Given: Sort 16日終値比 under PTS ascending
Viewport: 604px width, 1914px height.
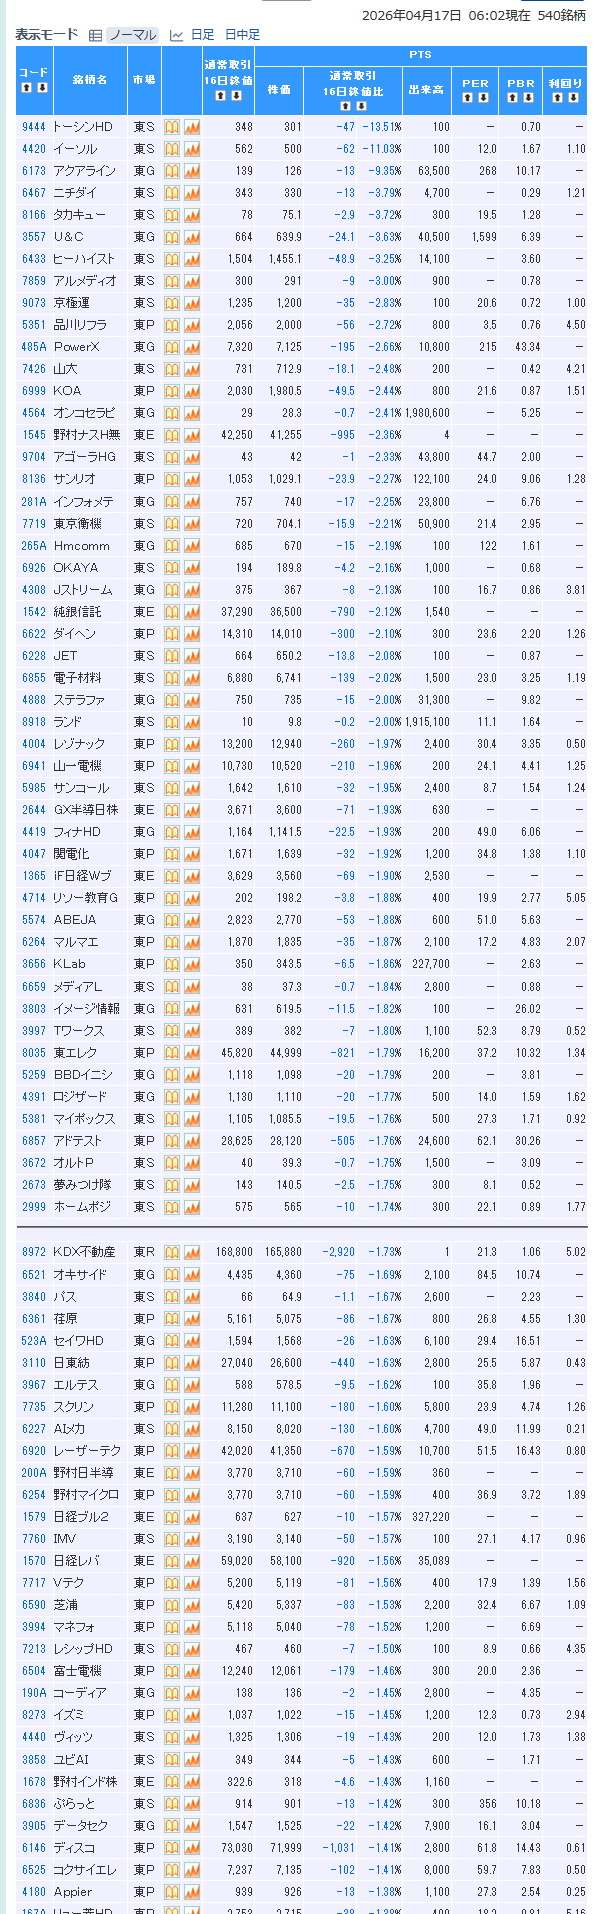Looking at the screenshot, I should coord(345,105).
